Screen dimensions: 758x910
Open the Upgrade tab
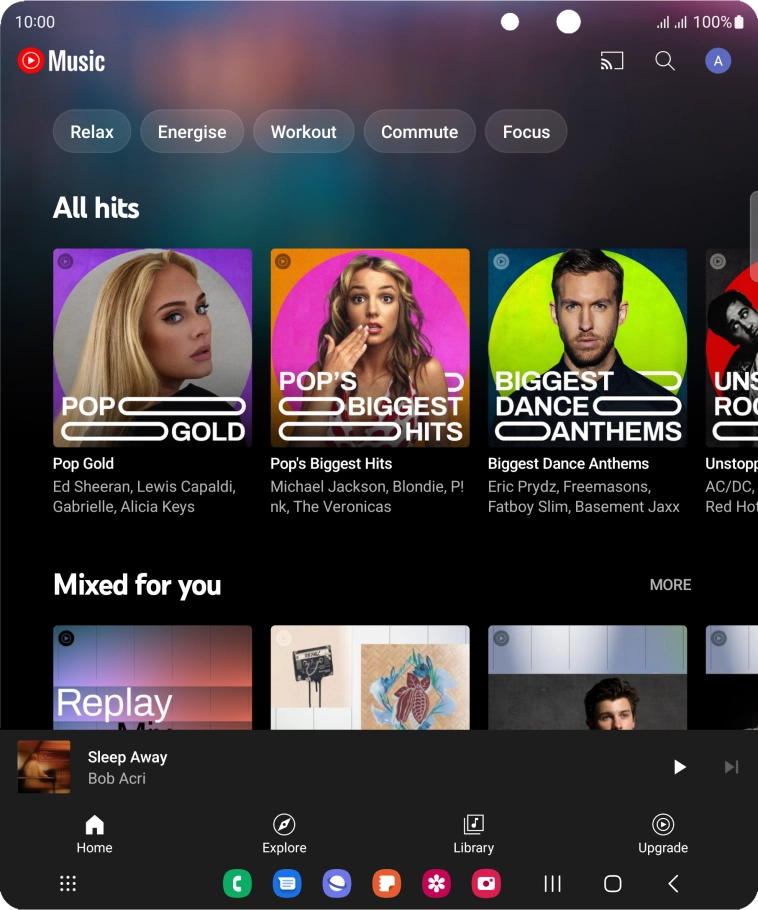click(x=663, y=834)
